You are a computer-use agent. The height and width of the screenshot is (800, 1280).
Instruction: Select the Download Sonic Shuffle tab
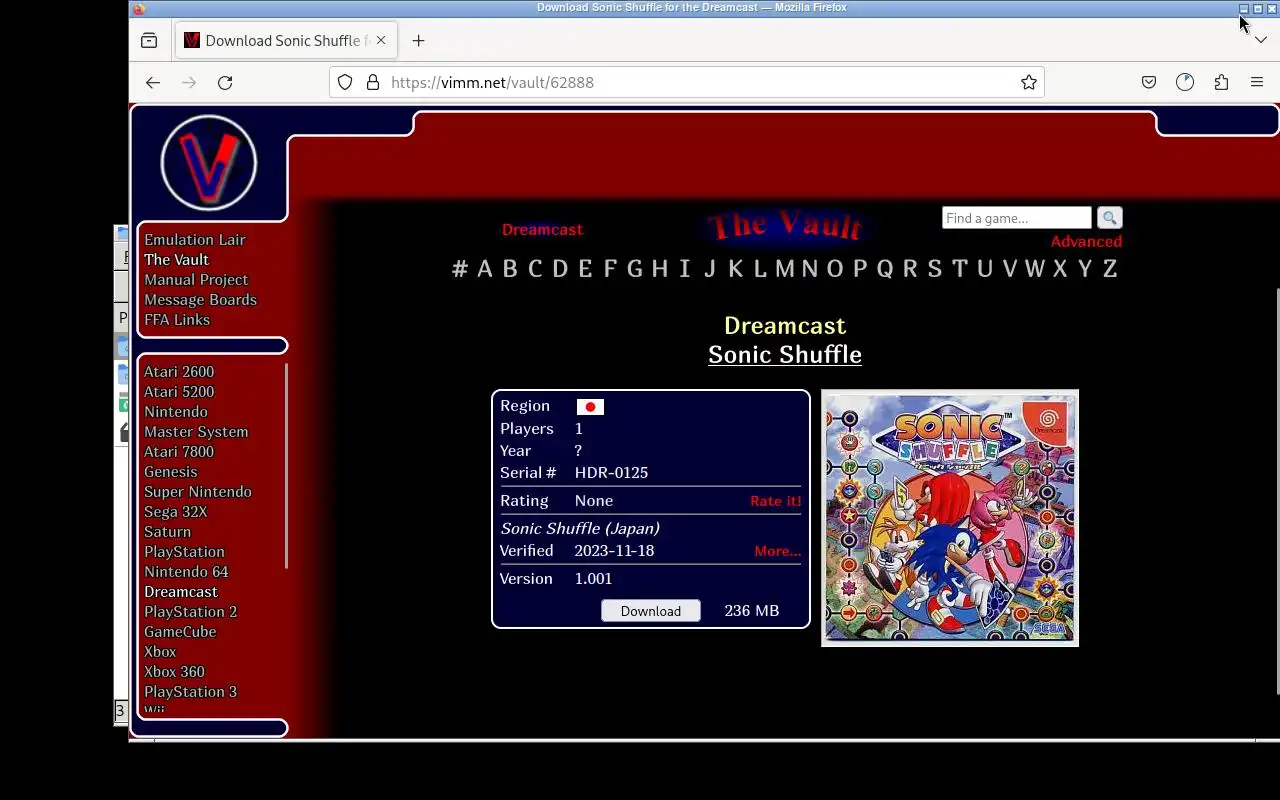pos(286,40)
